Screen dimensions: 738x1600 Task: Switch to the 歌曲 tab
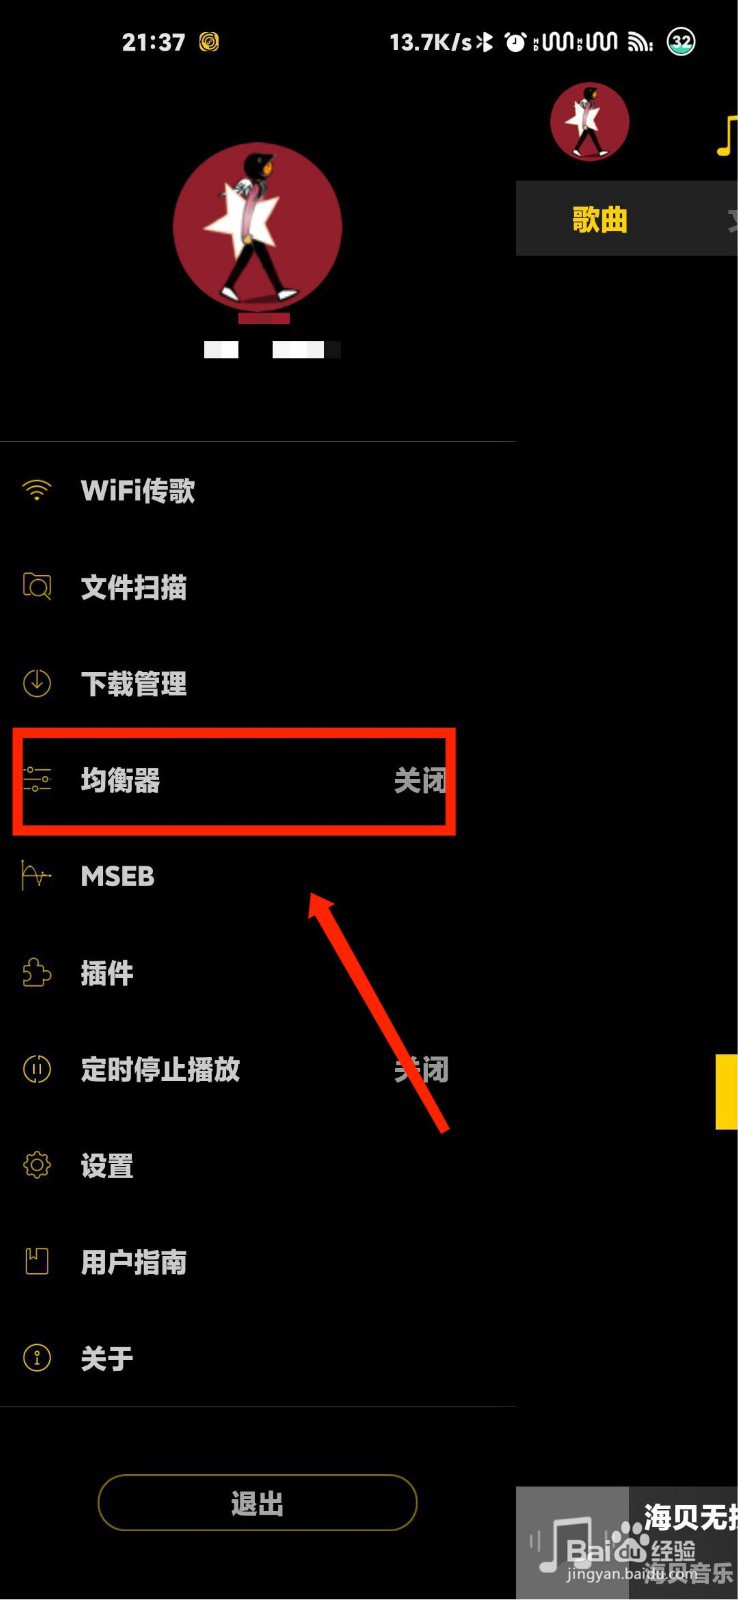pos(600,219)
